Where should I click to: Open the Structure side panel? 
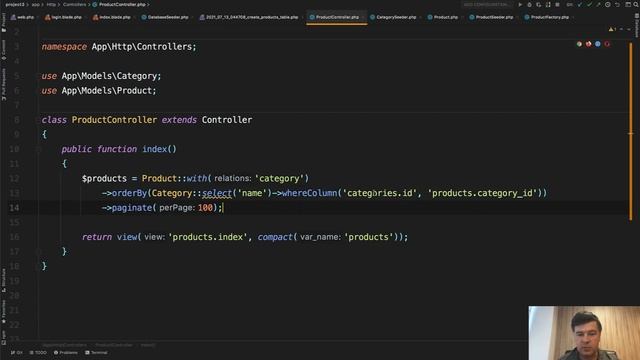coord(4,280)
